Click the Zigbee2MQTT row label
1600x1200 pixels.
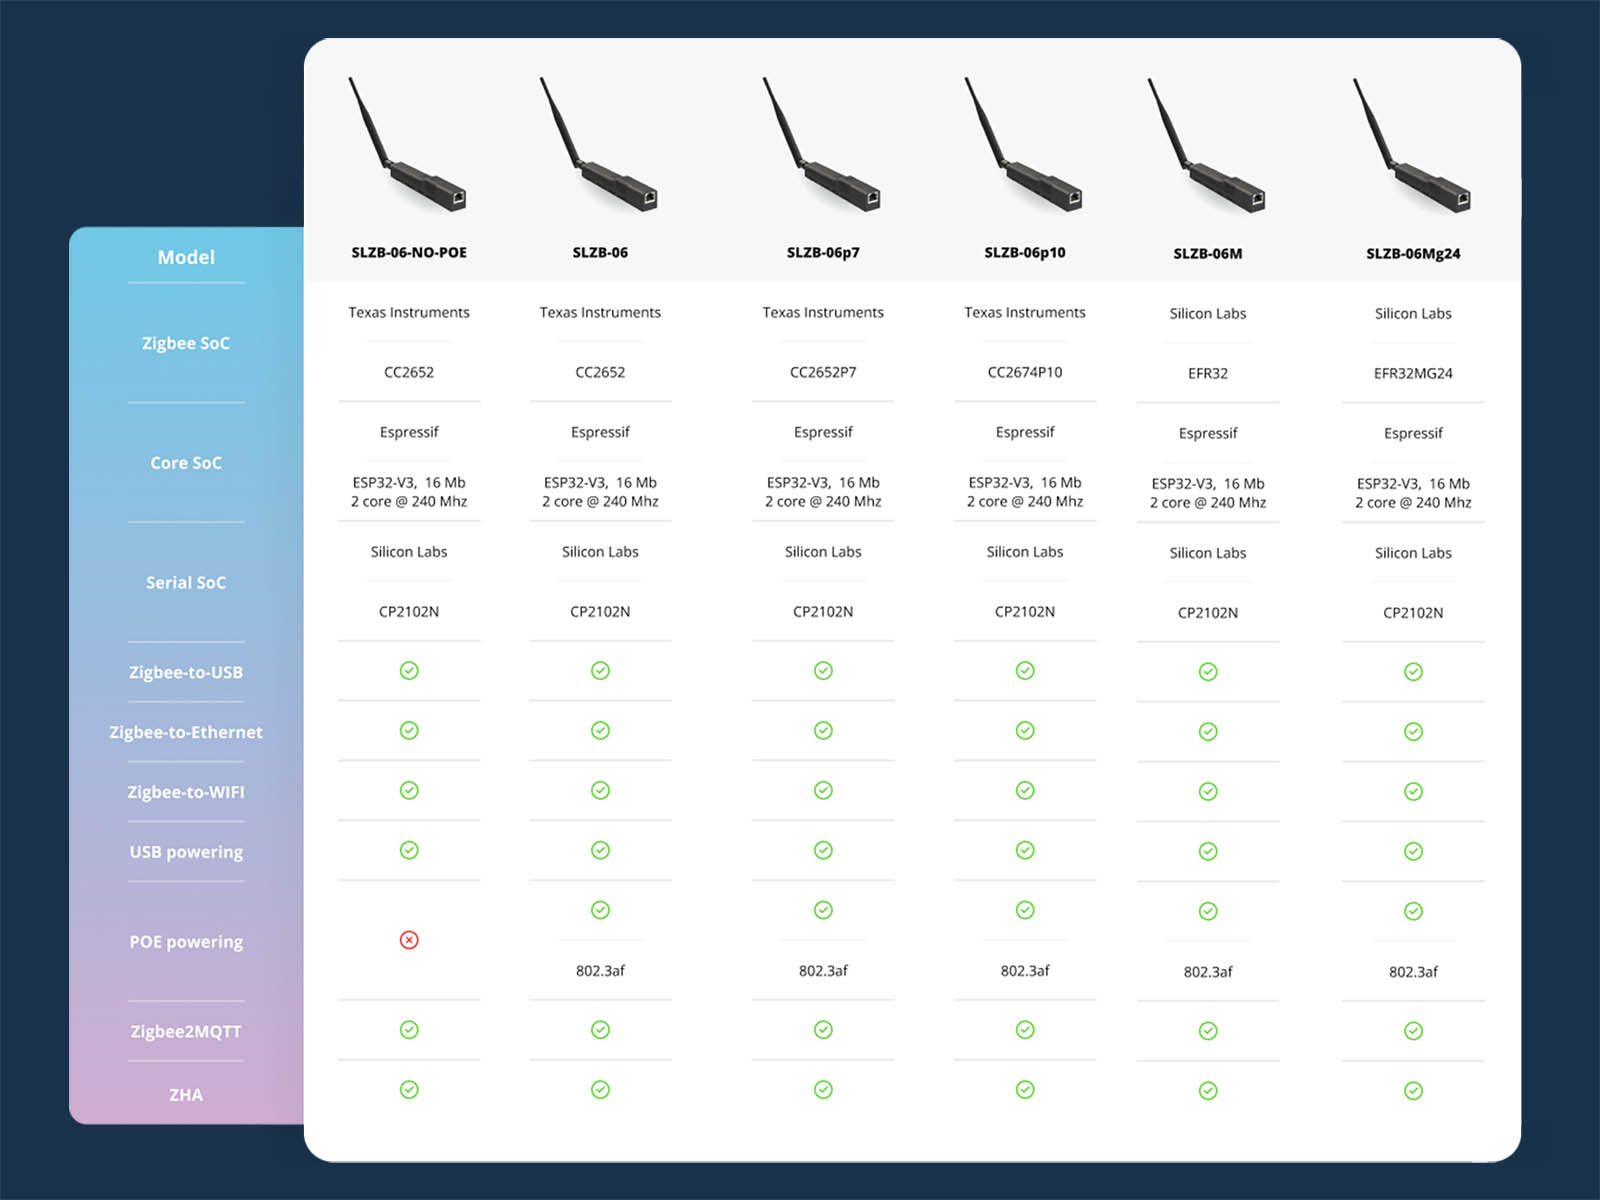click(186, 1031)
